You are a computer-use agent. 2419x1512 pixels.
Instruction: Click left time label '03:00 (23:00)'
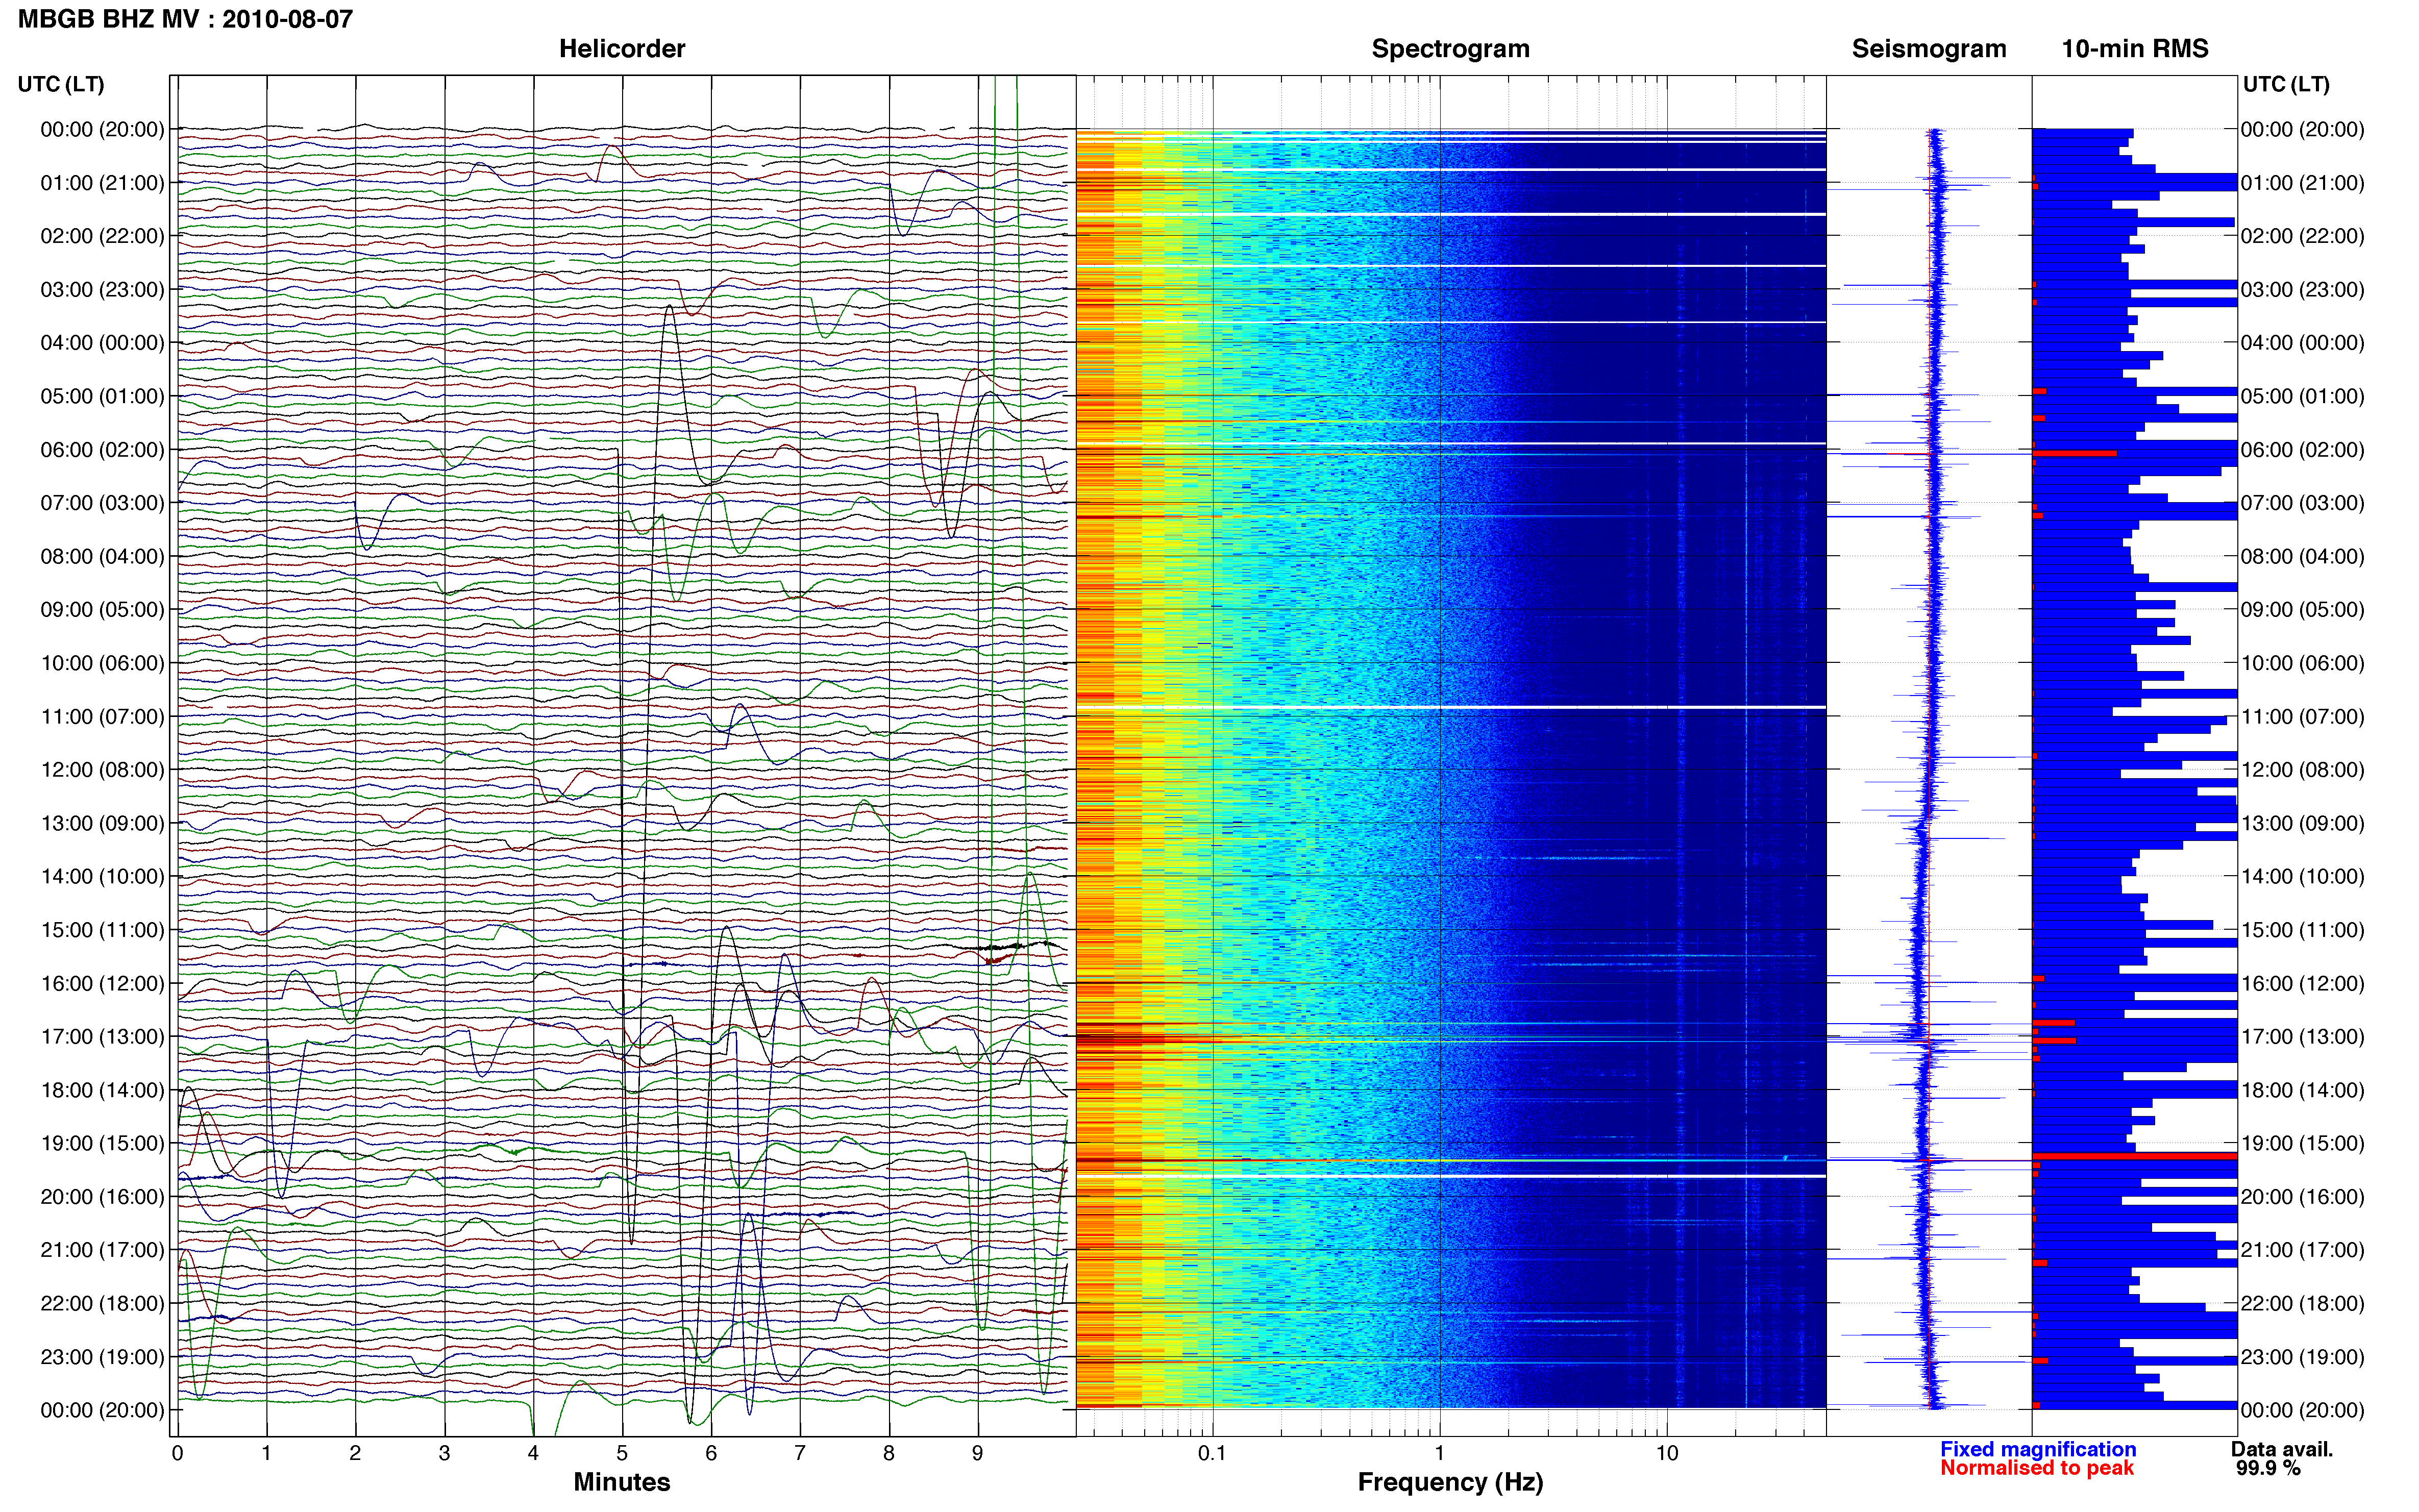click(102, 290)
